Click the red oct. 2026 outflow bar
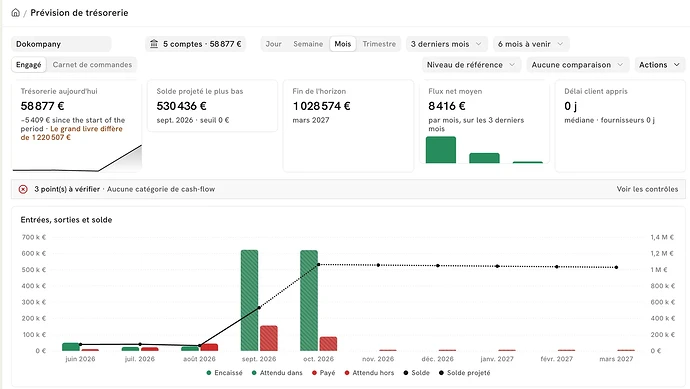 [x=328, y=344]
